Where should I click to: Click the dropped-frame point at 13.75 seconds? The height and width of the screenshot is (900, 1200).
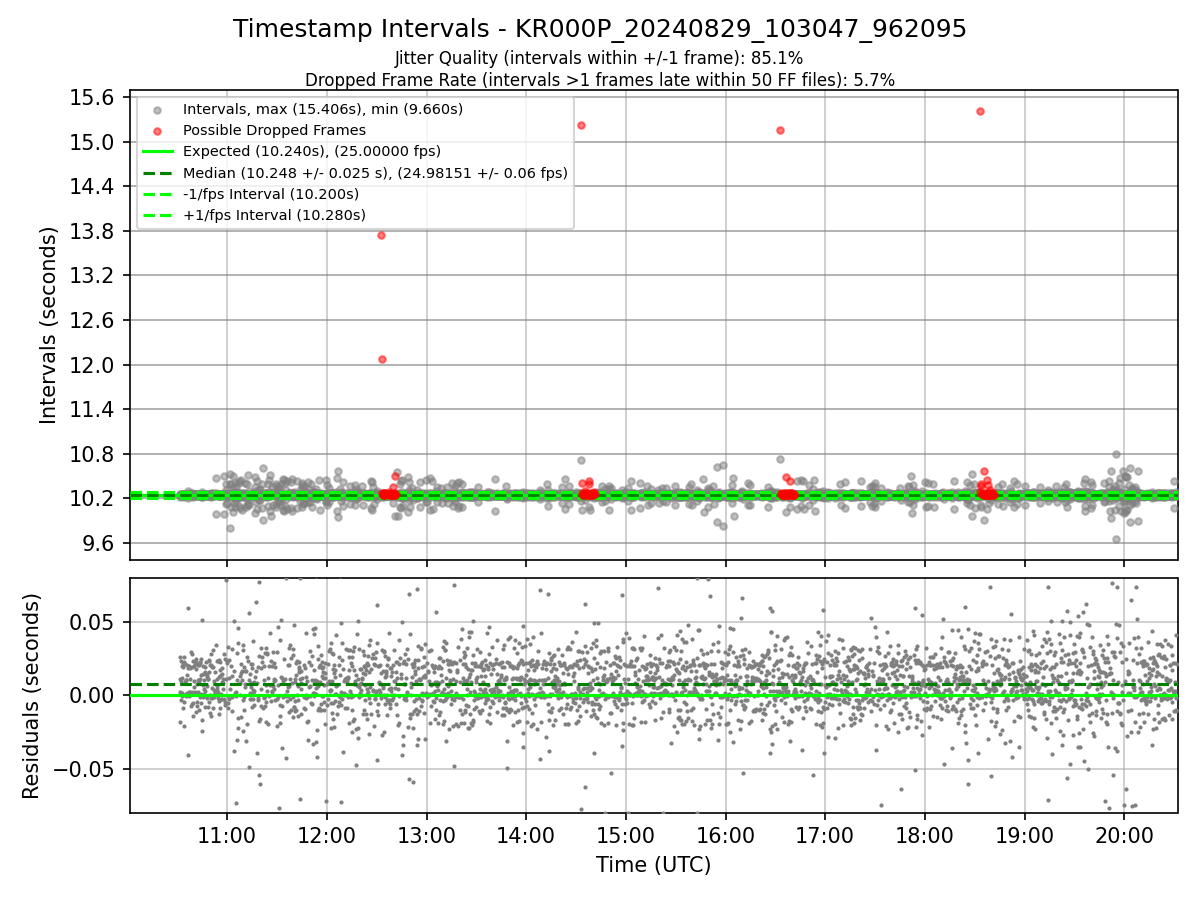[x=381, y=235]
